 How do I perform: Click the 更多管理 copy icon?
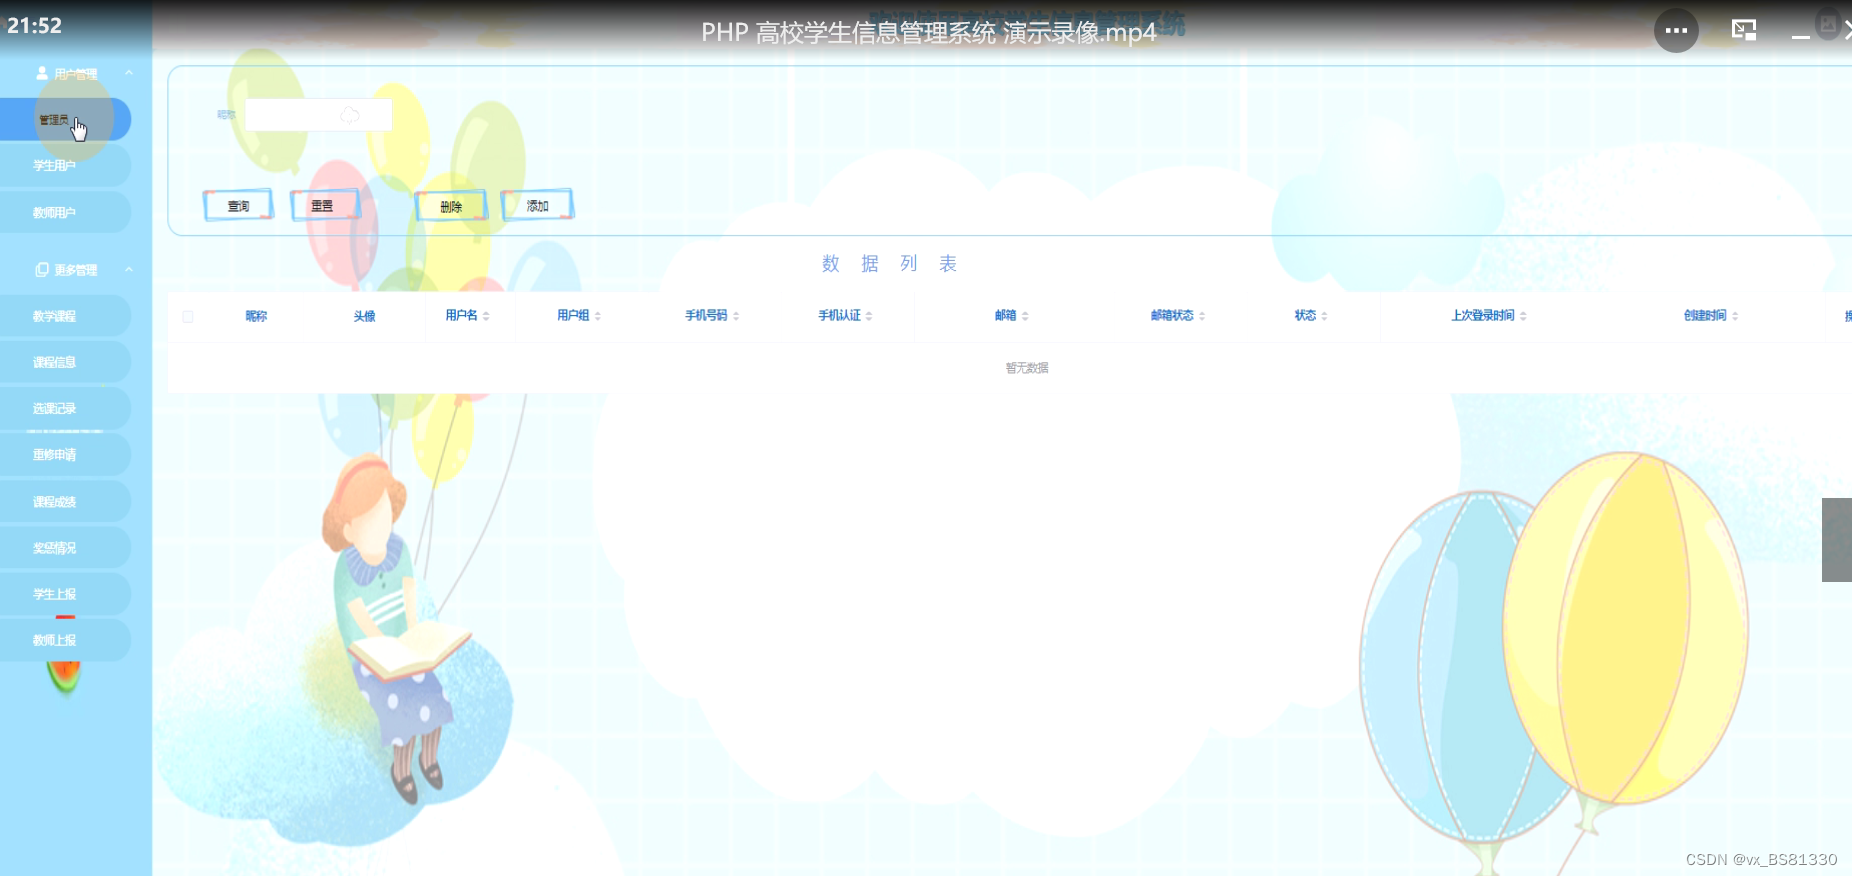pyautogui.click(x=42, y=270)
